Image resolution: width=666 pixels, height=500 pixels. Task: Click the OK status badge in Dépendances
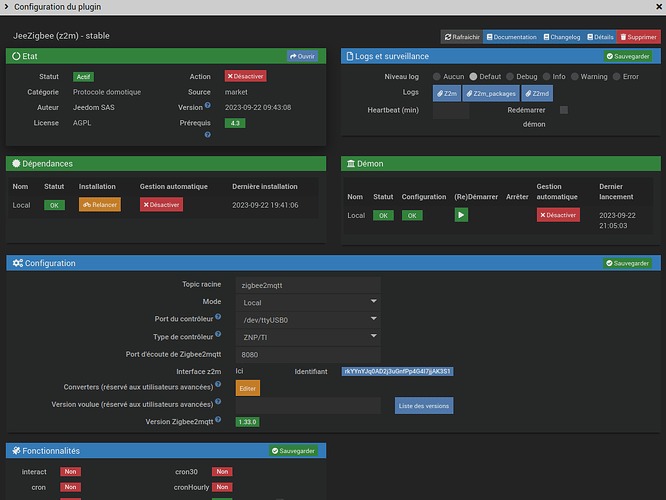click(x=54, y=205)
